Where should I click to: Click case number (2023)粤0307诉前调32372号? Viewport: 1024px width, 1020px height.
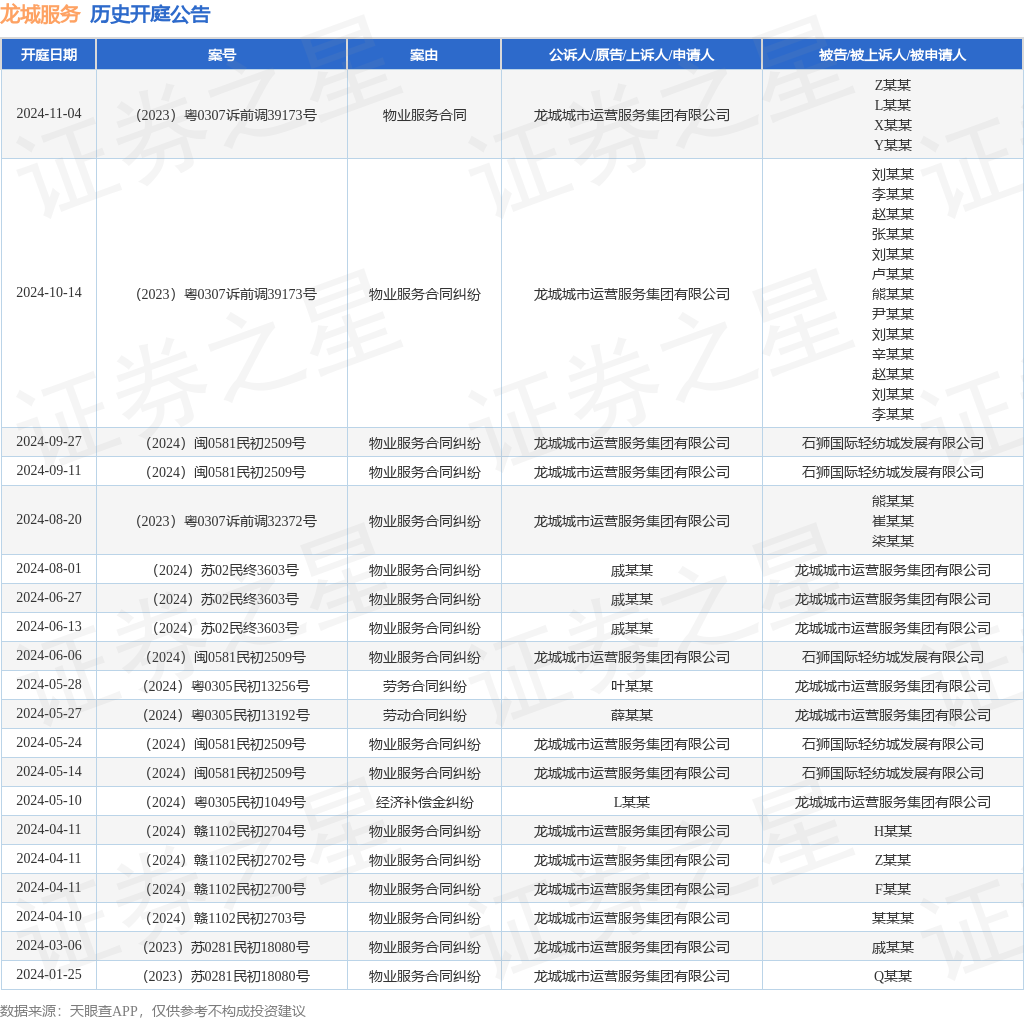click(x=226, y=521)
